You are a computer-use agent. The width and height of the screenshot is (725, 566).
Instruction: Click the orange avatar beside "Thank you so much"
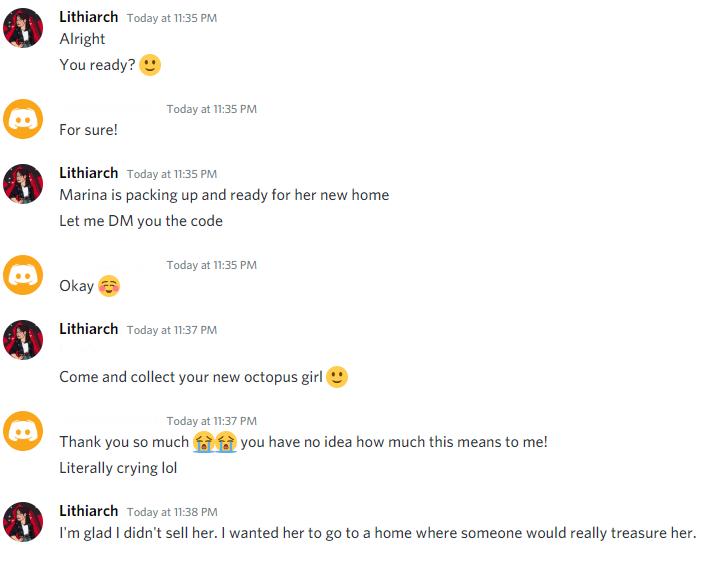(23, 431)
